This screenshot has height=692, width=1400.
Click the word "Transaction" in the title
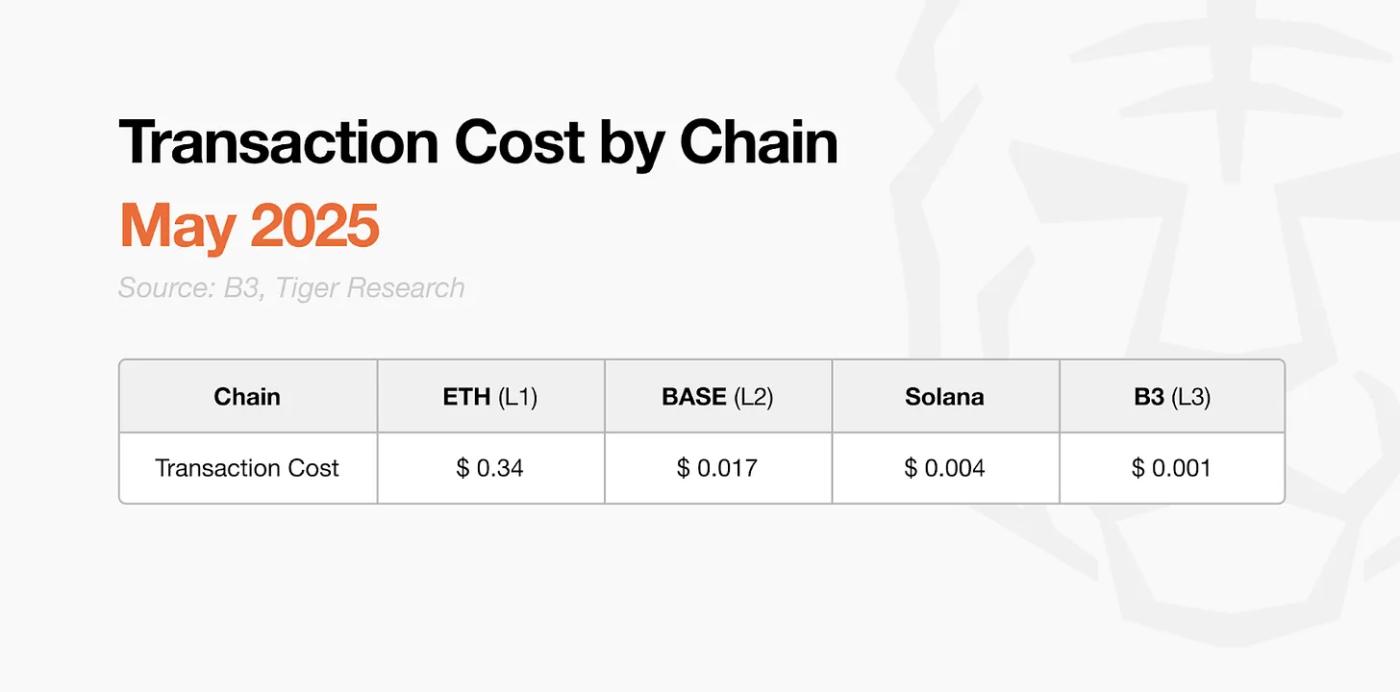[x=278, y=142]
